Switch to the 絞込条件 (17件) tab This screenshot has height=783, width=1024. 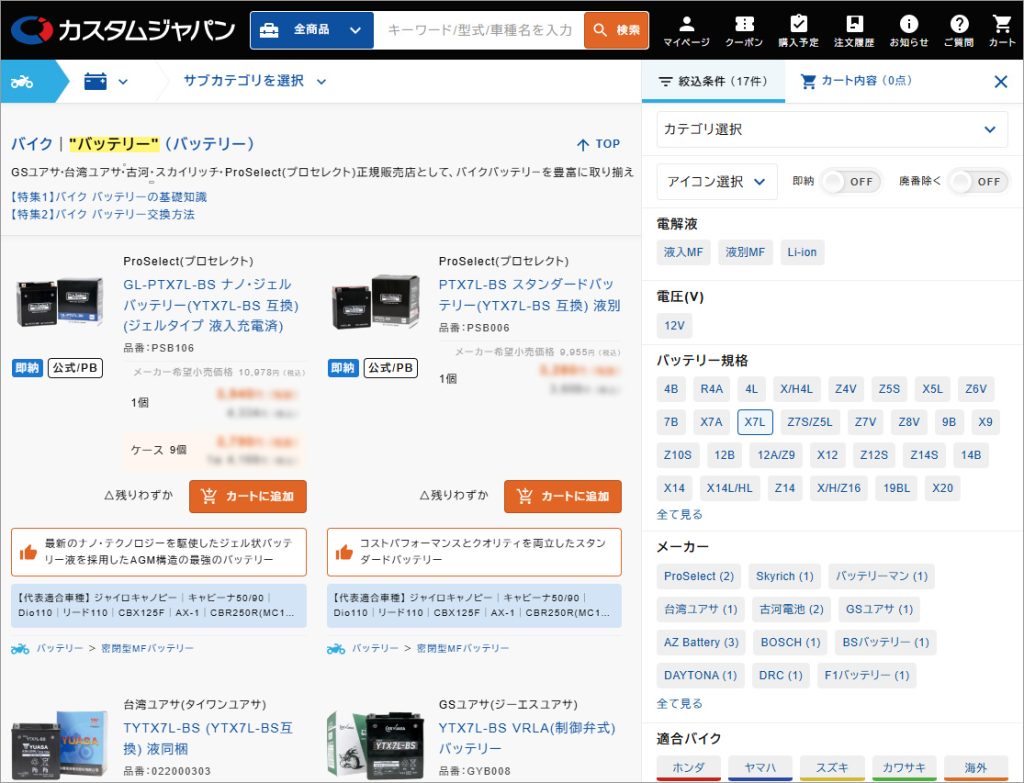(713, 82)
